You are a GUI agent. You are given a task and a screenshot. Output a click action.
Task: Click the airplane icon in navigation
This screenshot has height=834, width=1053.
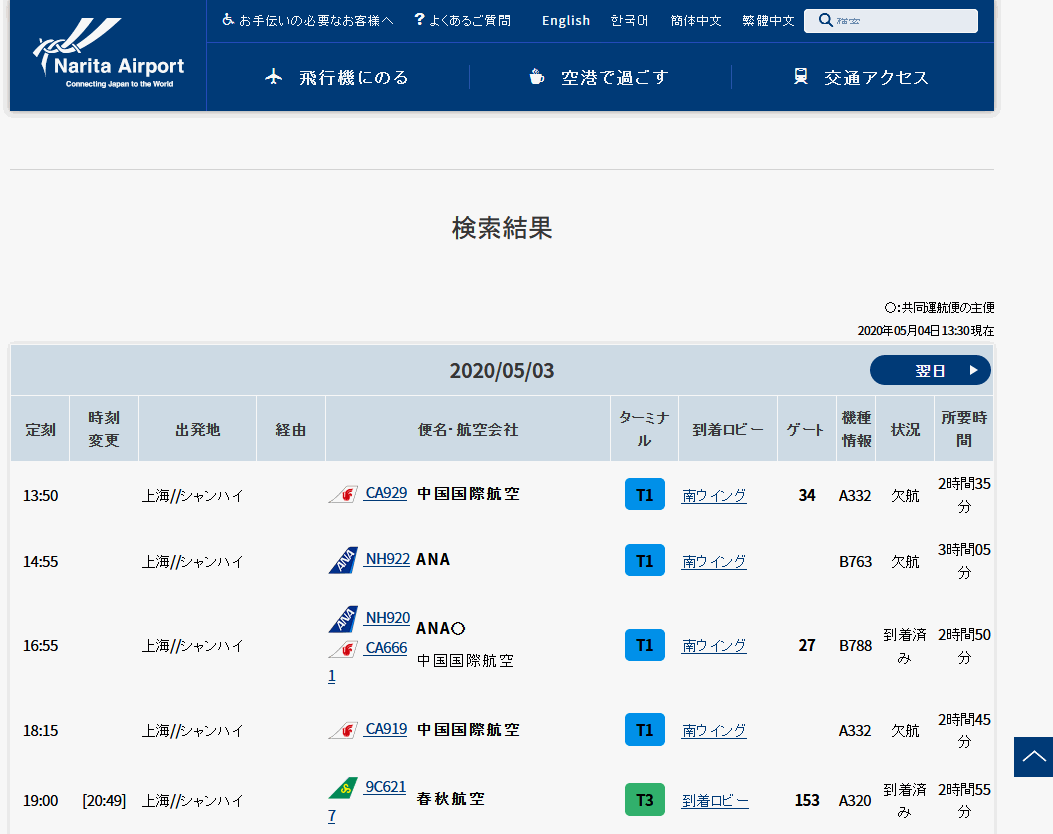click(x=273, y=77)
